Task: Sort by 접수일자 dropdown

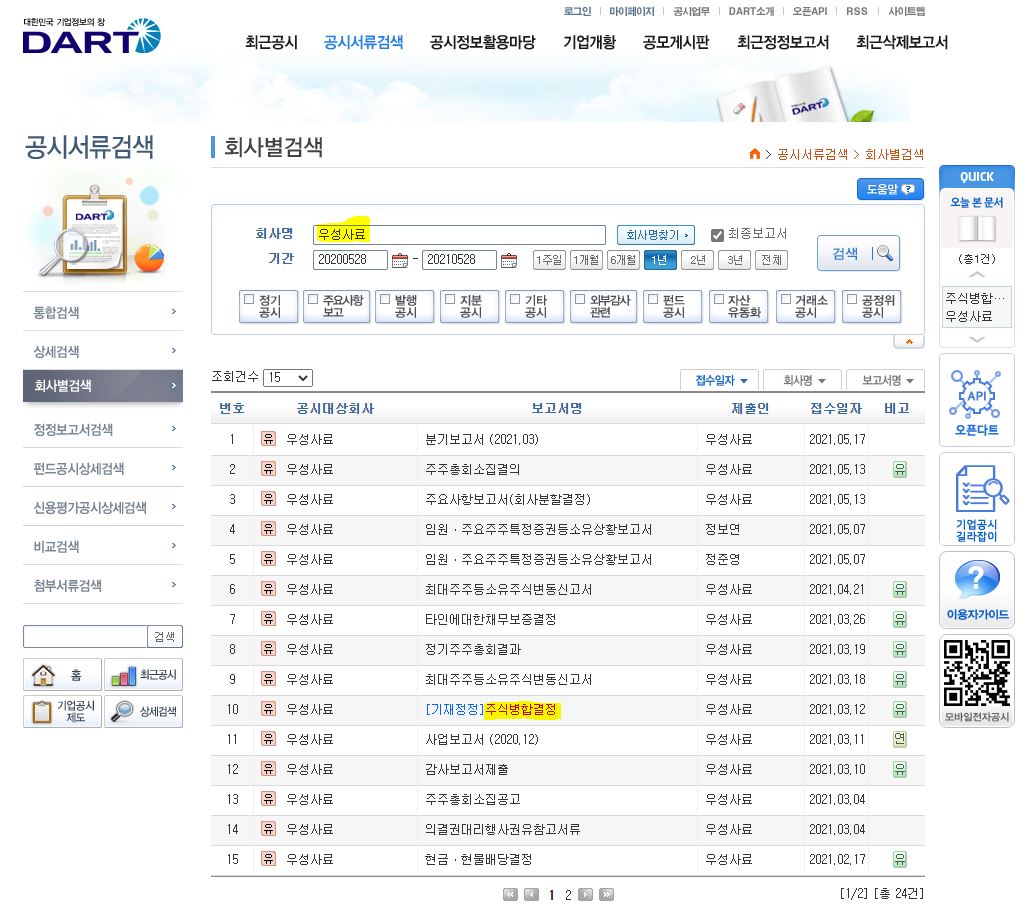Action: (720, 380)
